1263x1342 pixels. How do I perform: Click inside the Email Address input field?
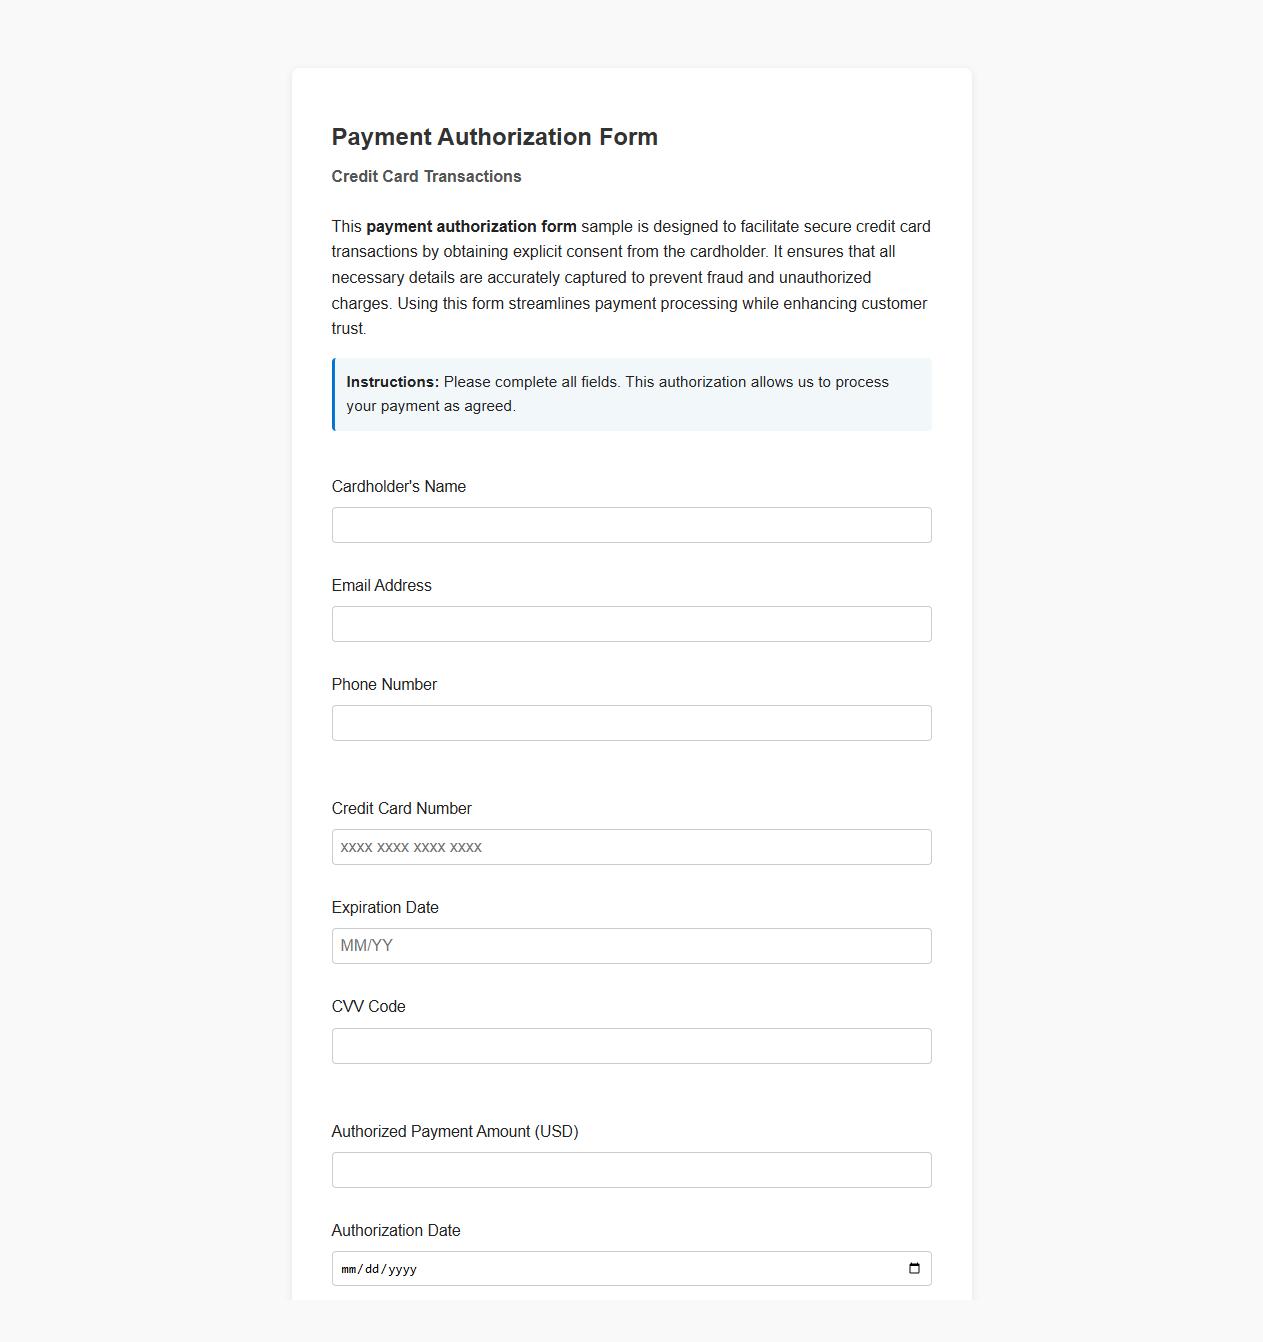(x=631, y=623)
